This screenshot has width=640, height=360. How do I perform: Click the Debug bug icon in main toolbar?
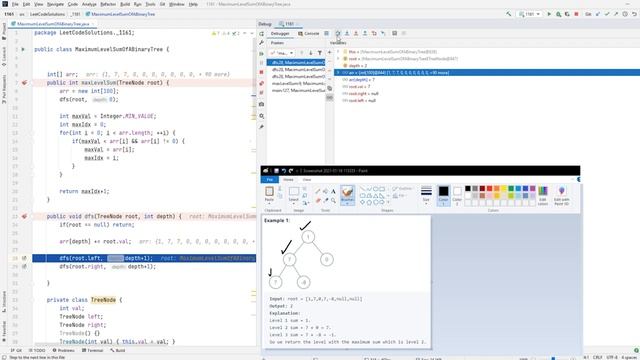558,14
